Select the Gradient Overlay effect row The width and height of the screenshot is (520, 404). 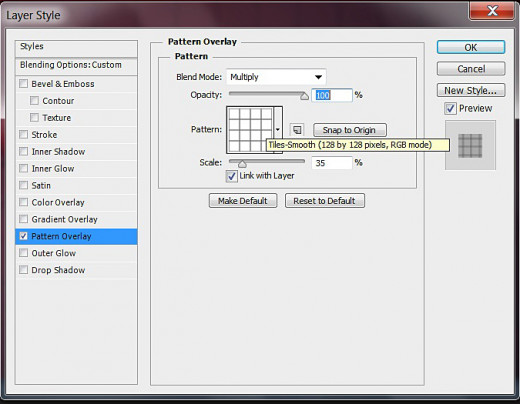[76, 219]
